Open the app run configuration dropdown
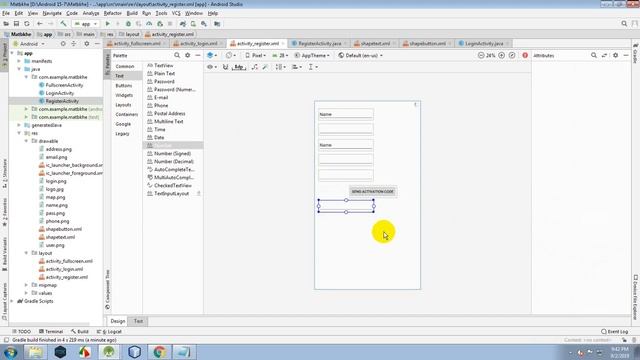The height and width of the screenshot is (360, 640). pyautogui.click(x=86, y=24)
